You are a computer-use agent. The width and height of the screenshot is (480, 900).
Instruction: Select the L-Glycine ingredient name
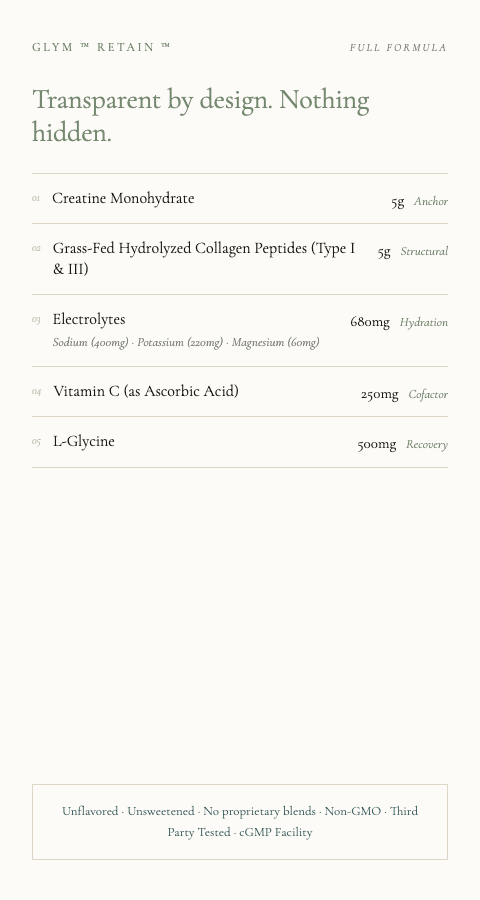pyautogui.click(x=84, y=441)
